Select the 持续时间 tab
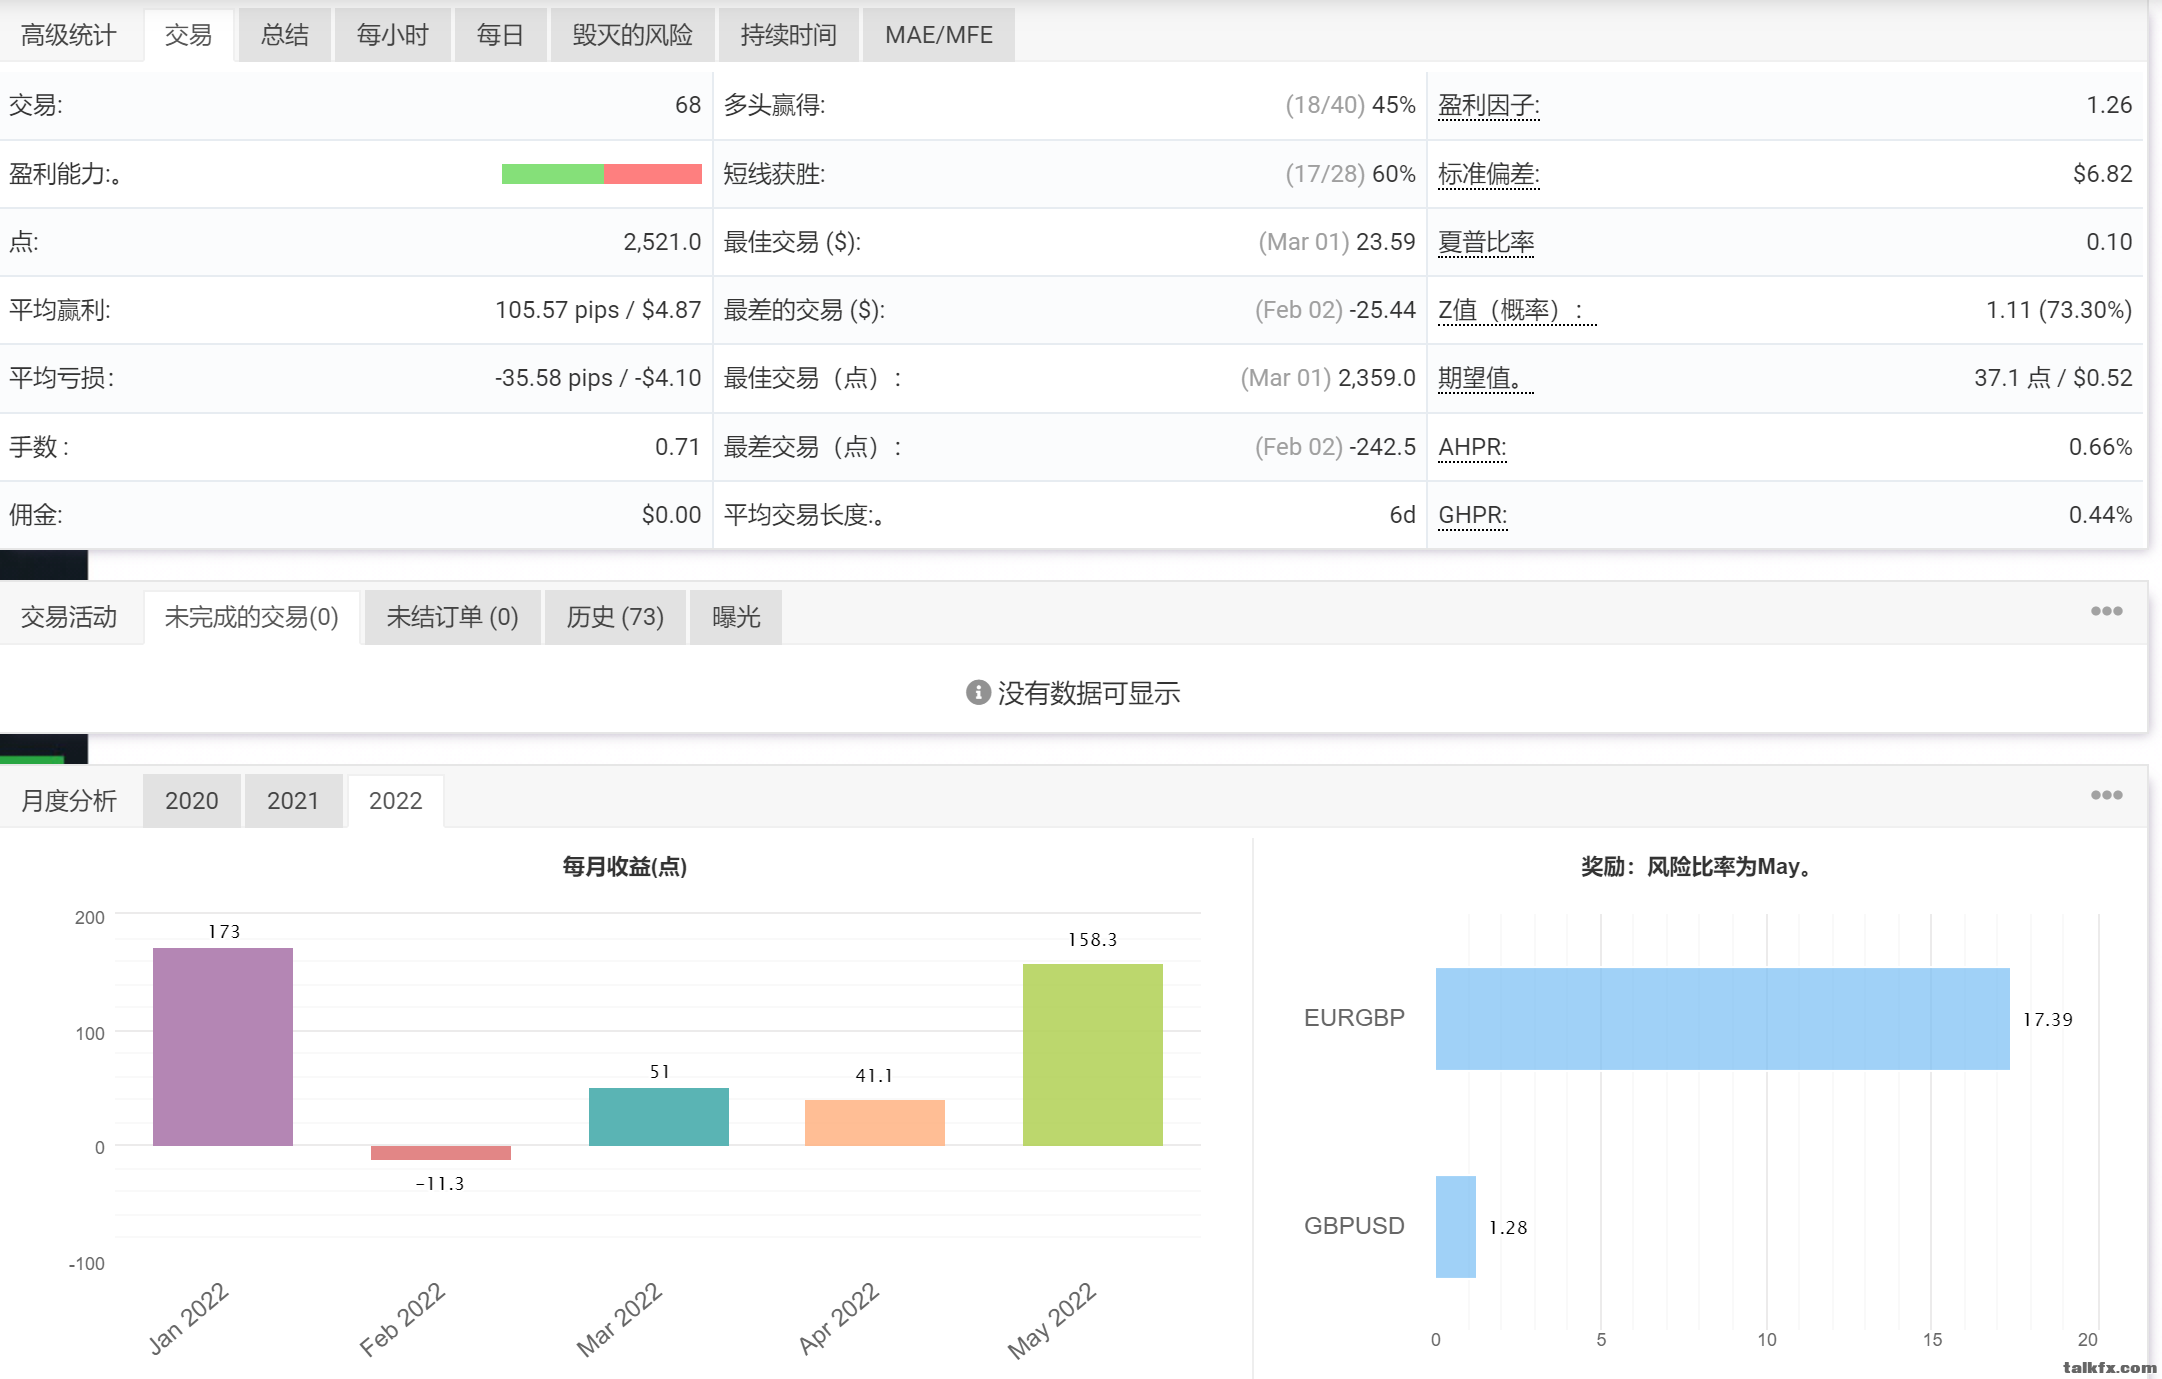 789,35
